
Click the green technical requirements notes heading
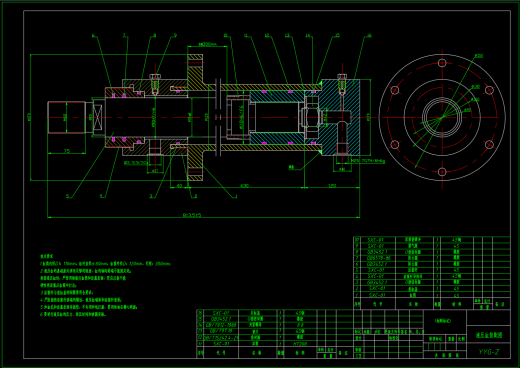click(47, 256)
